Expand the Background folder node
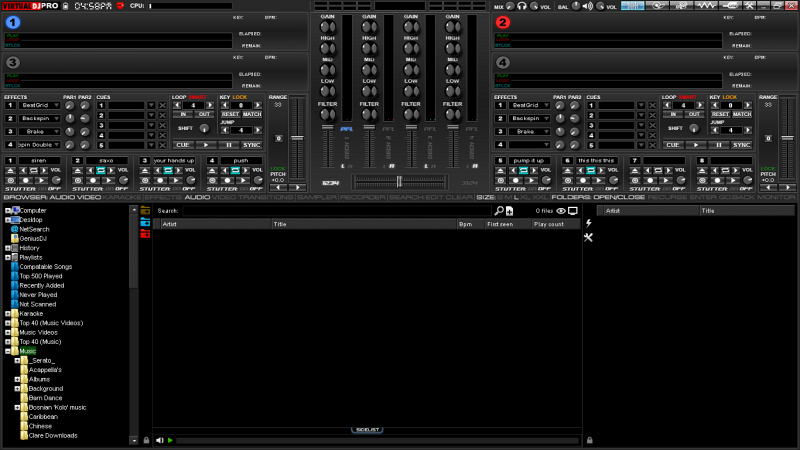This screenshot has height=450, width=800. 17,389
